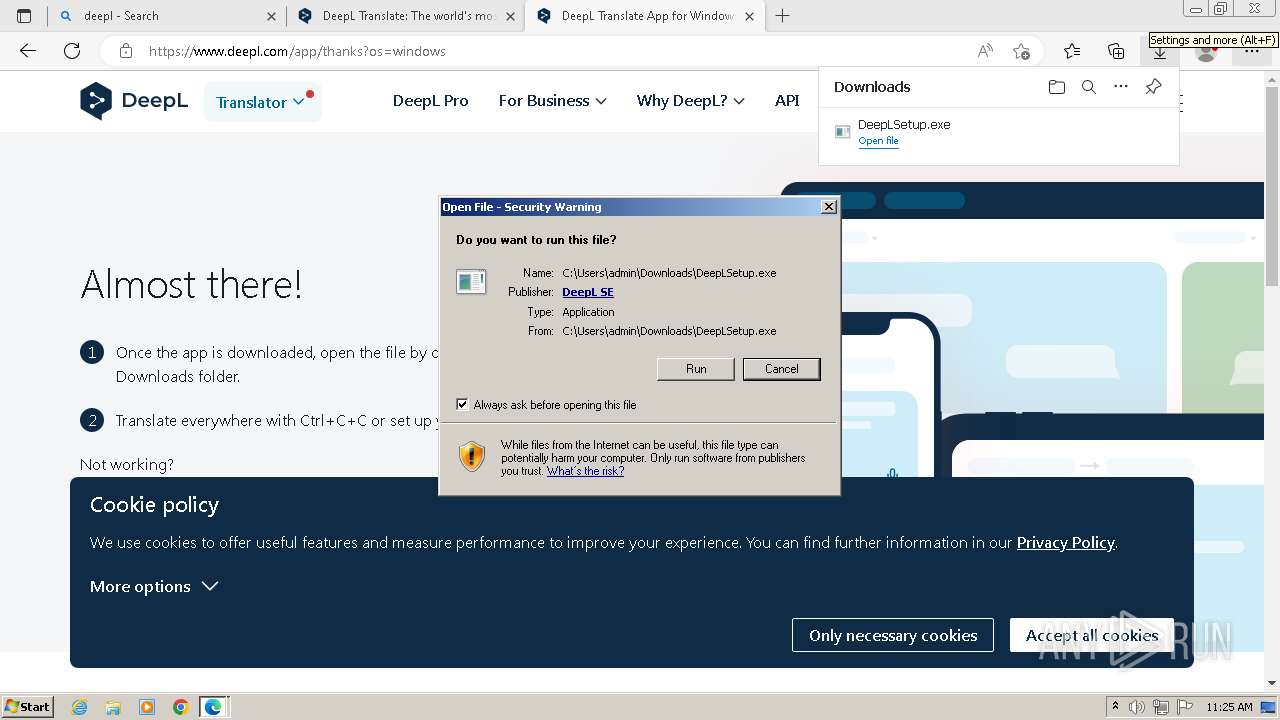Open the network tray icon

(1161, 707)
